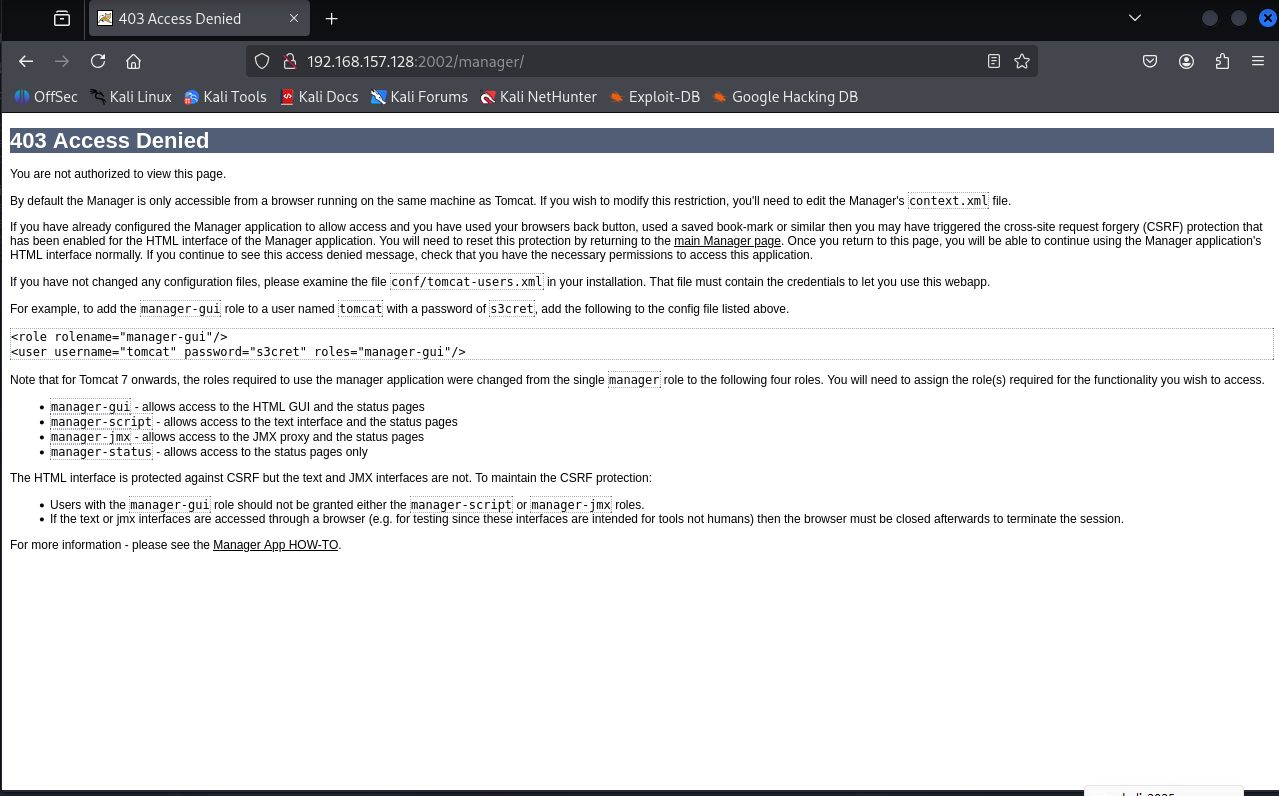
Task: Click the 403 Access Denied heading
Action: [x=110, y=141]
